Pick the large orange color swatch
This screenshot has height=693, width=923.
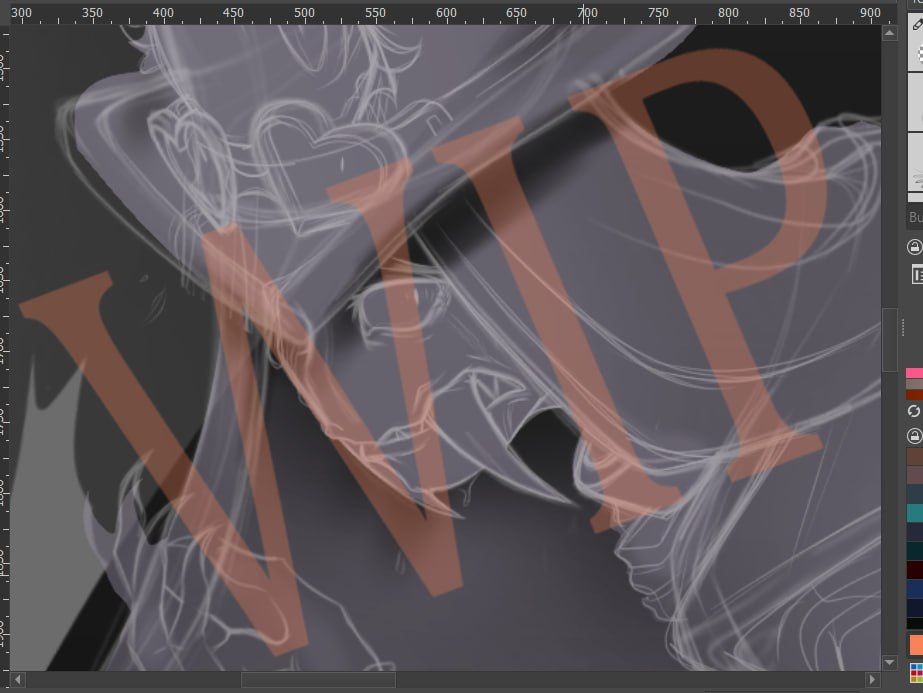(916, 645)
